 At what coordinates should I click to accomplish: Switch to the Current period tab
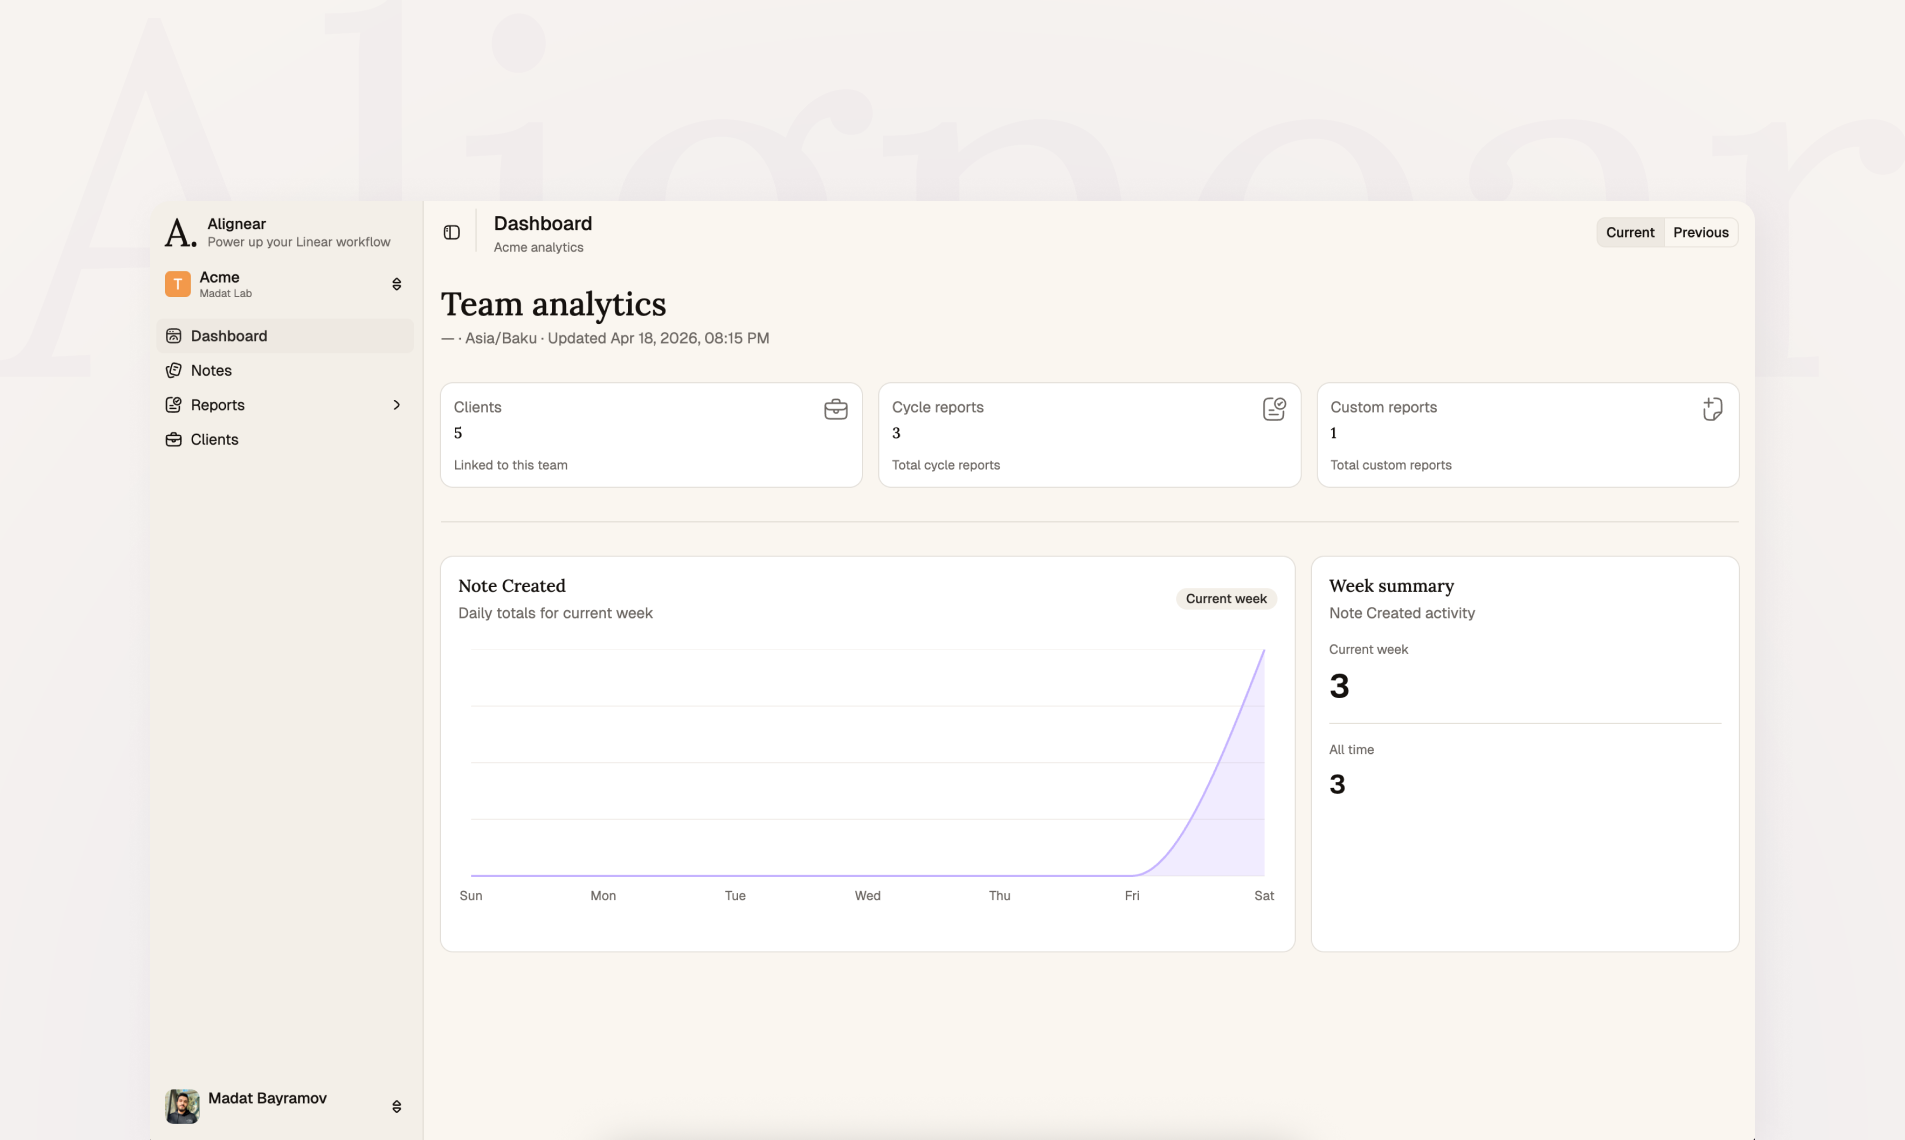pyautogui.click(x=1630, y=232)
